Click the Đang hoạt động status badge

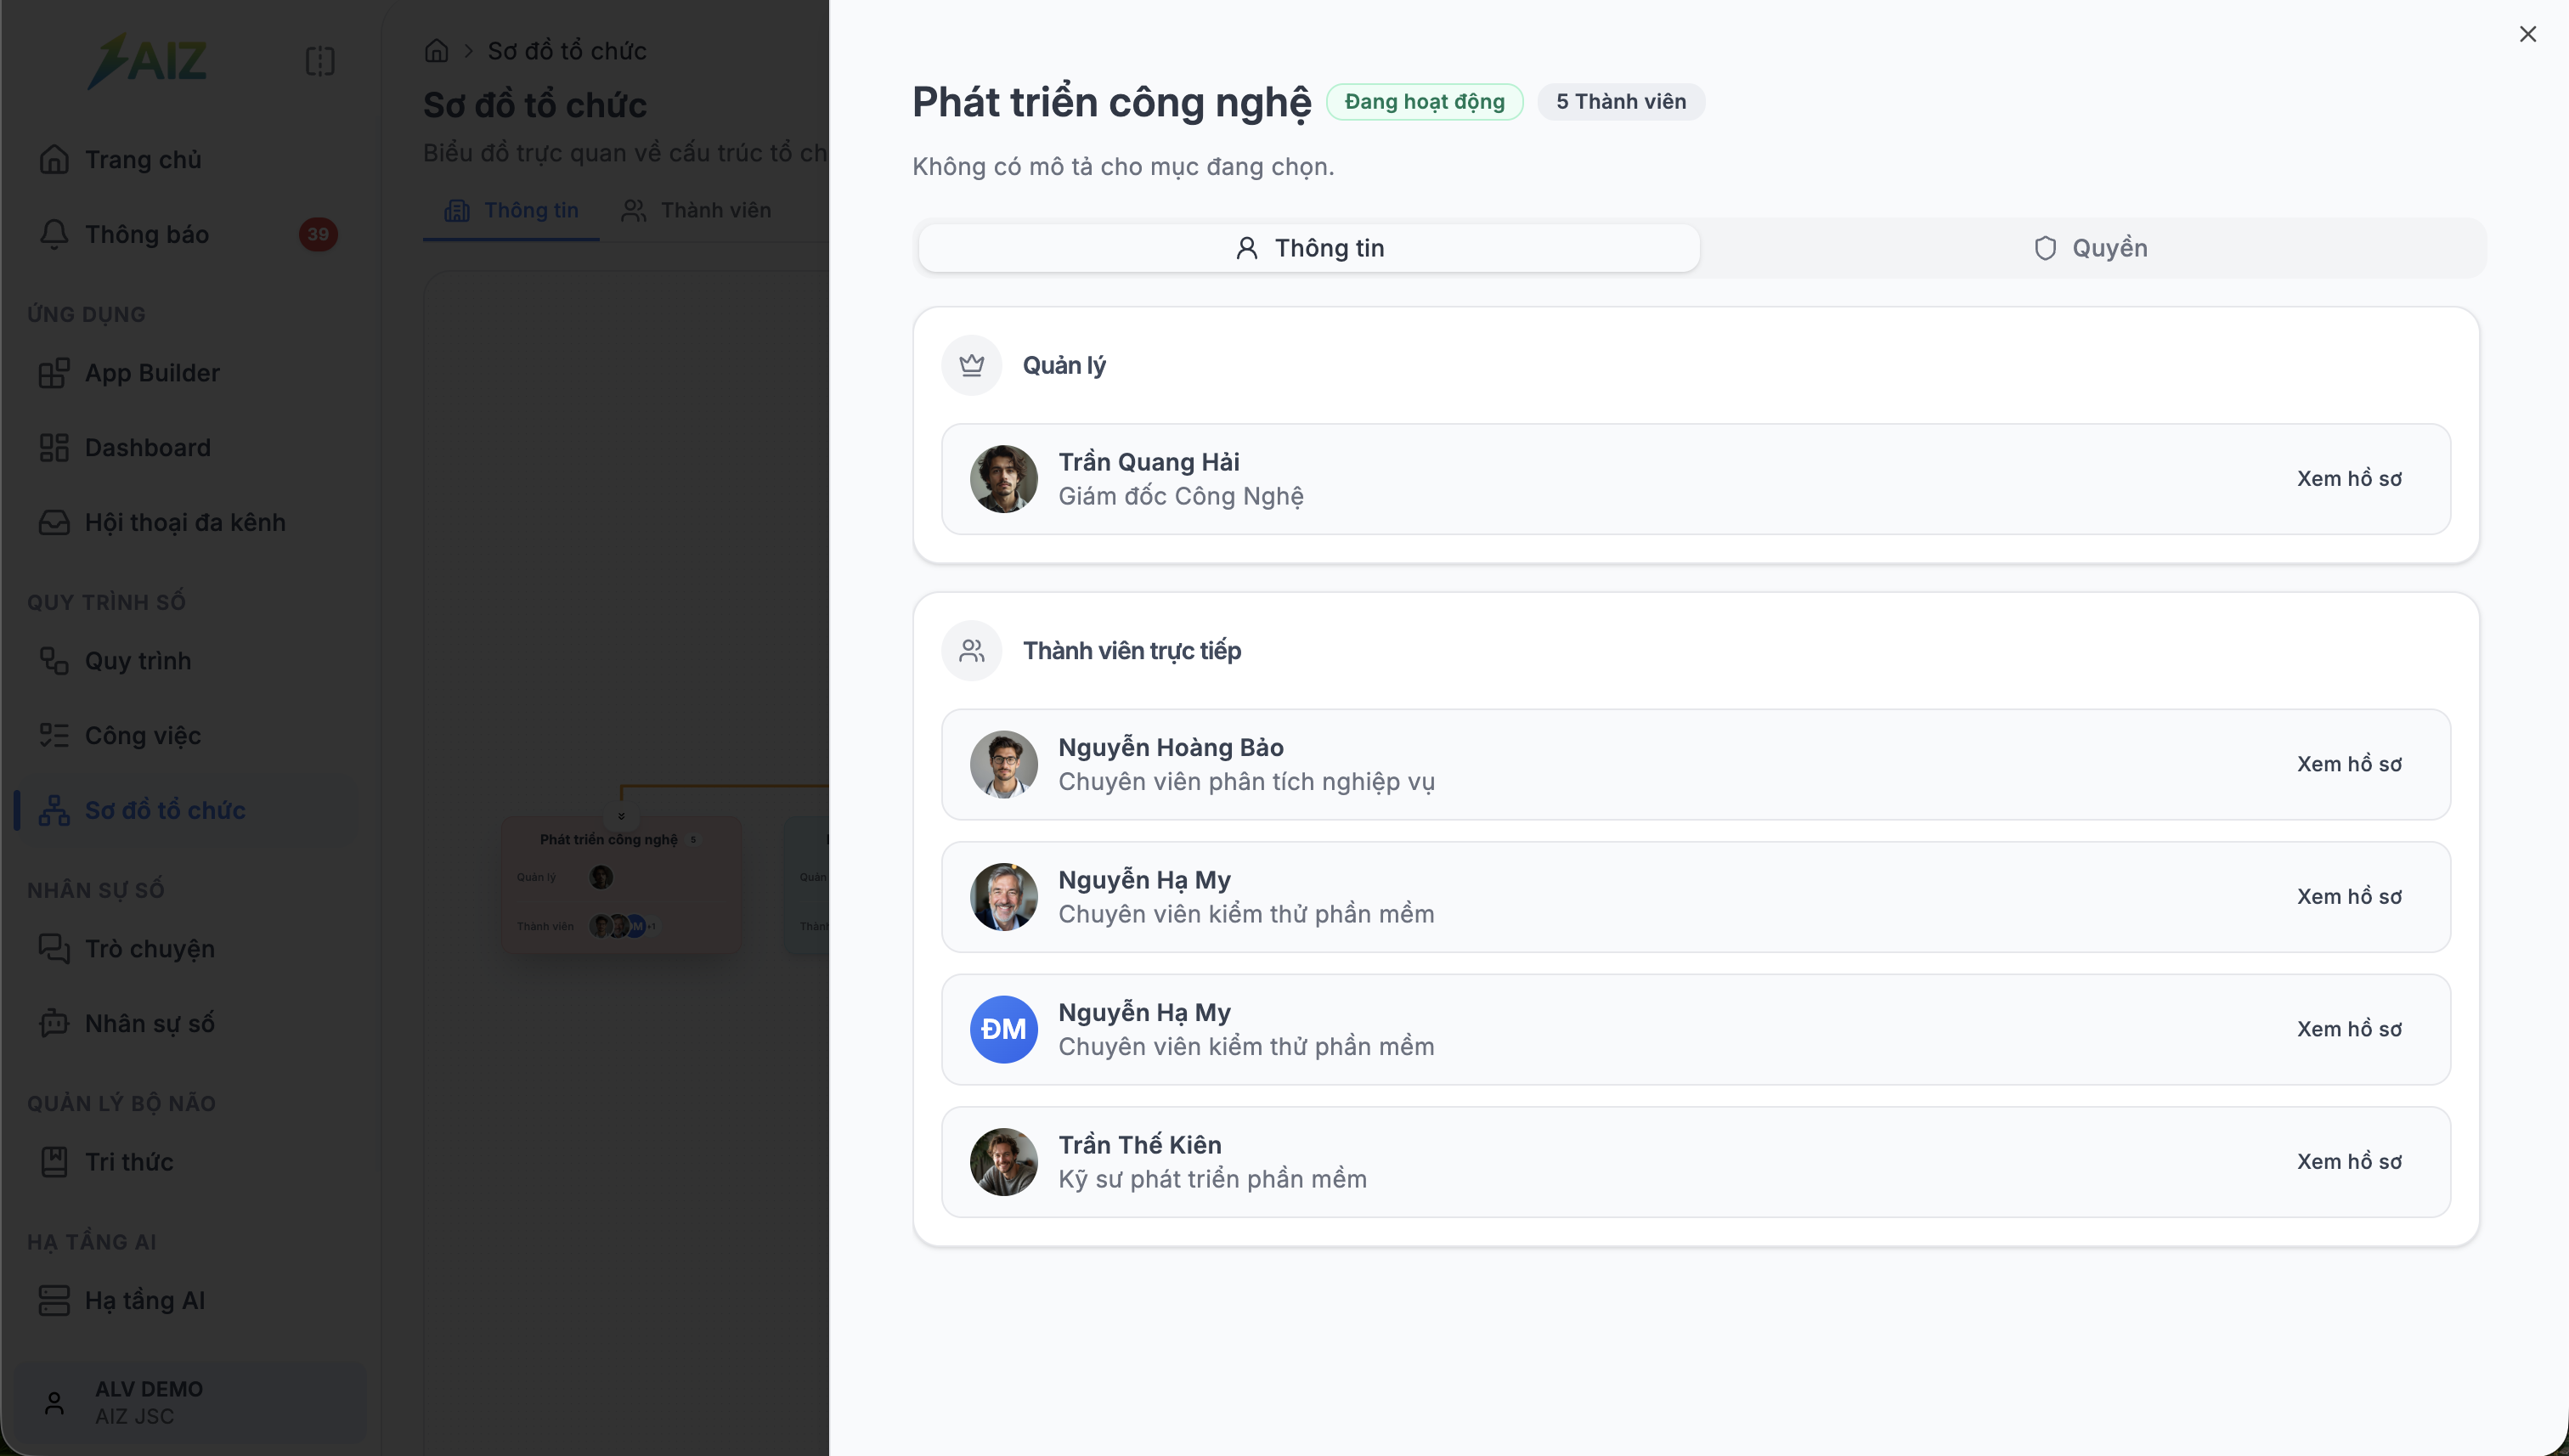(1424, 101)
